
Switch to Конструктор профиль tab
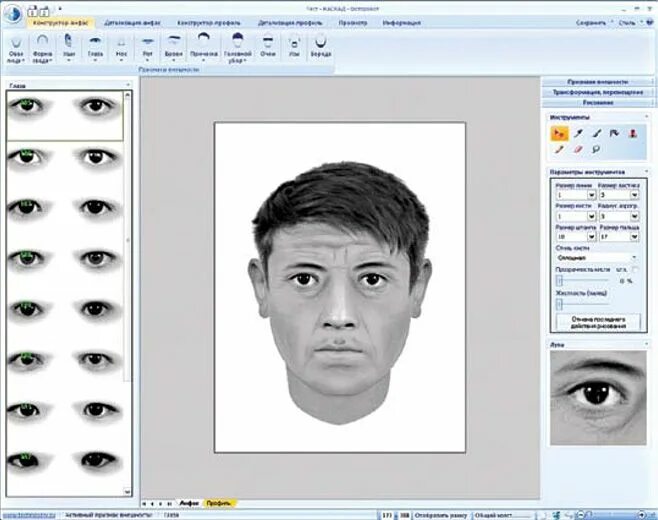(x=209, y=23)
